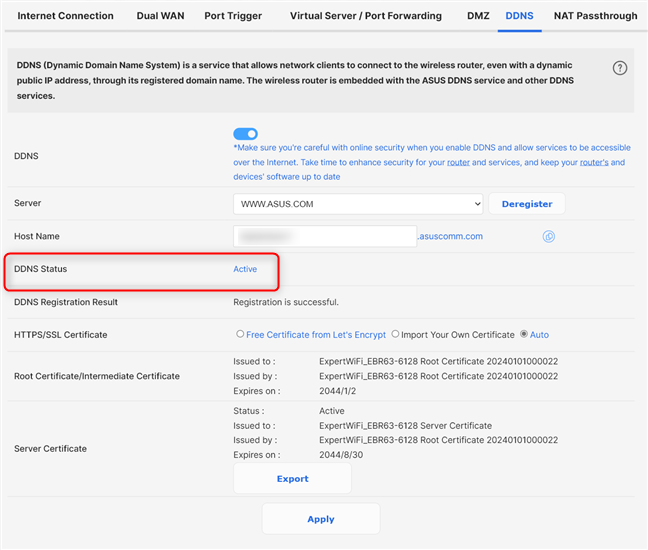This screenshot has height=550, width=648.
Task: Choose Import Your Own Certificate option
Action: point(395,335)
